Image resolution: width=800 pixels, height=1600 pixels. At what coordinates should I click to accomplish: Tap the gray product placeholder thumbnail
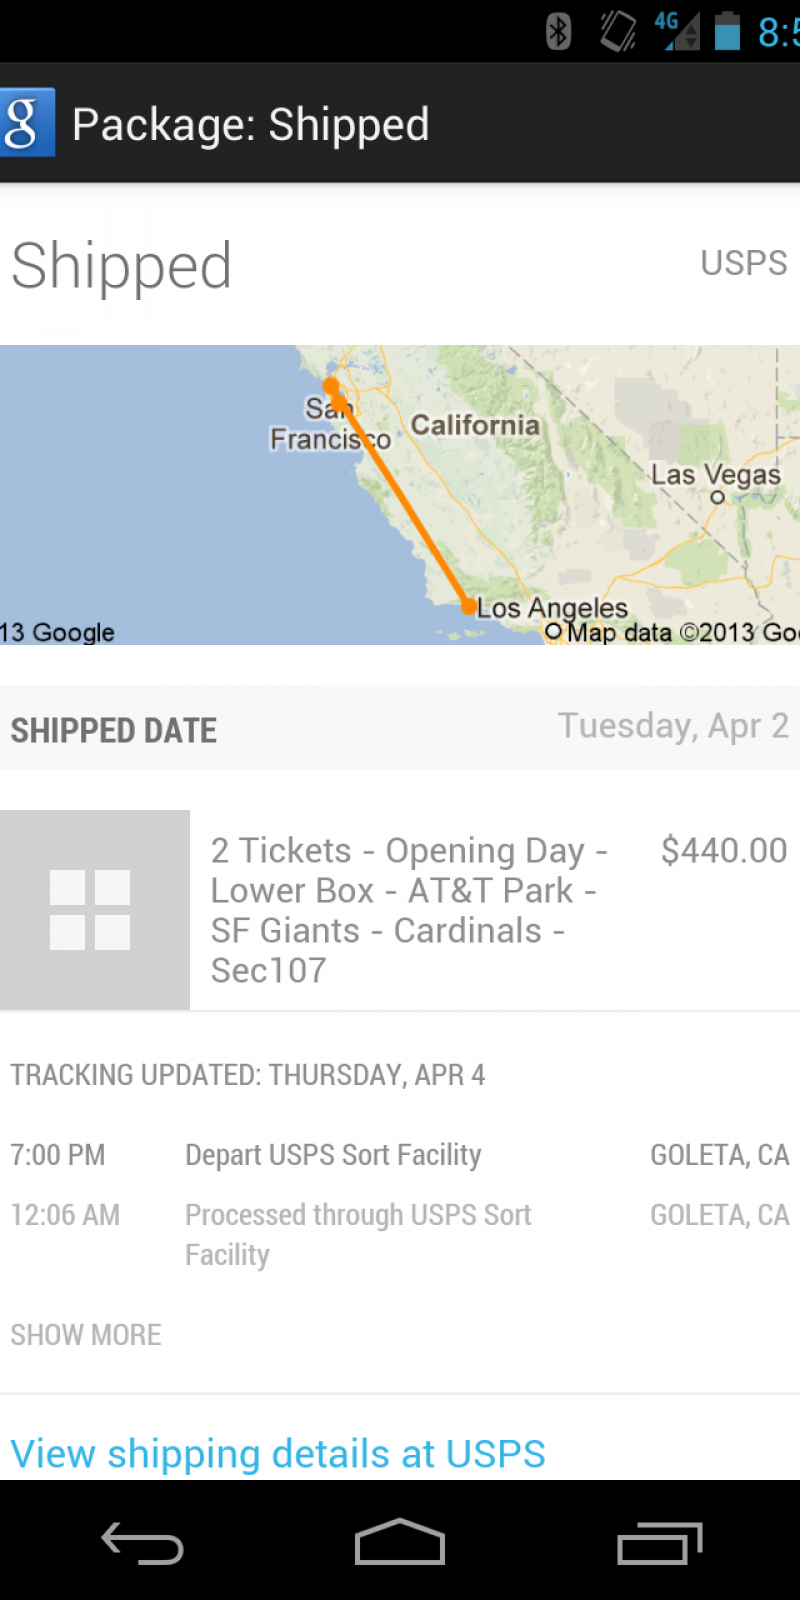[x=95, y=910]
